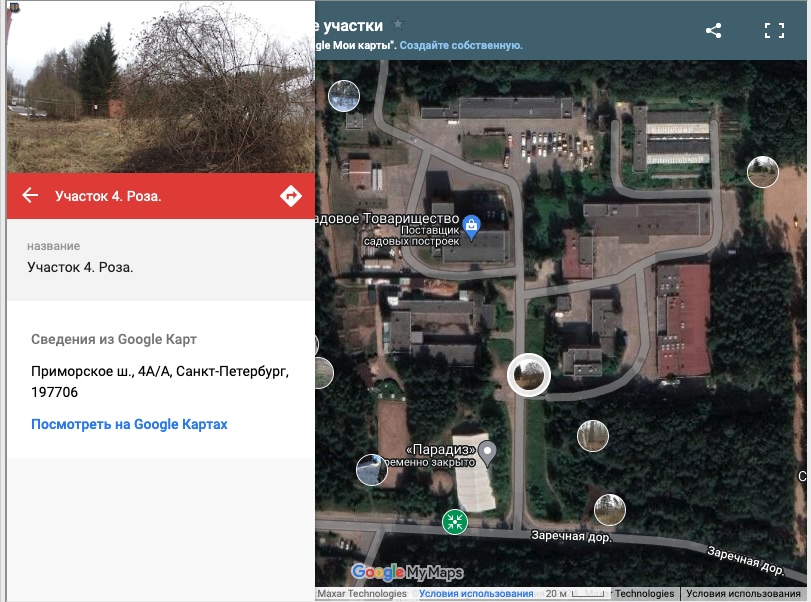The height and width of the screenshot is (602, 811).
Task: Star this map using the star icon
Action: tap(398, 24)
